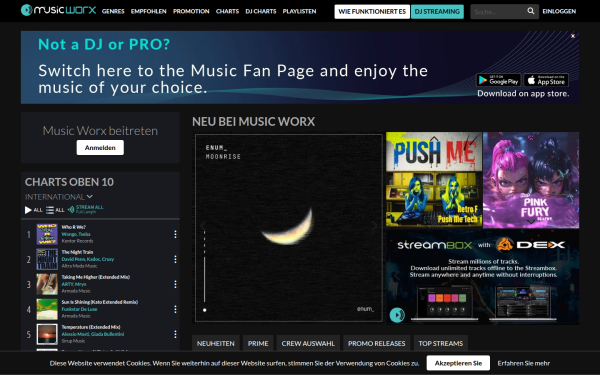This screenshot has width=600, height=375.
Task: Click the Anmelden button
Action: click(x=100, y=147)
